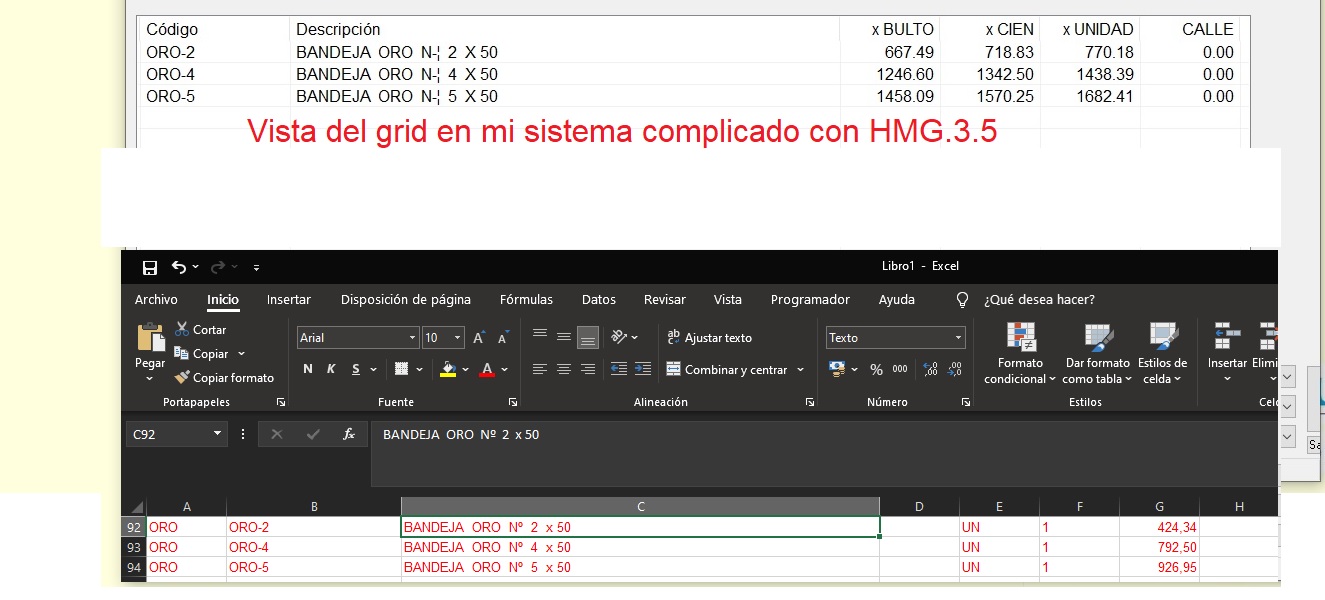Customize the quick access toolbar dropdown
1325x600 pixels.
[x=257, y=267]
